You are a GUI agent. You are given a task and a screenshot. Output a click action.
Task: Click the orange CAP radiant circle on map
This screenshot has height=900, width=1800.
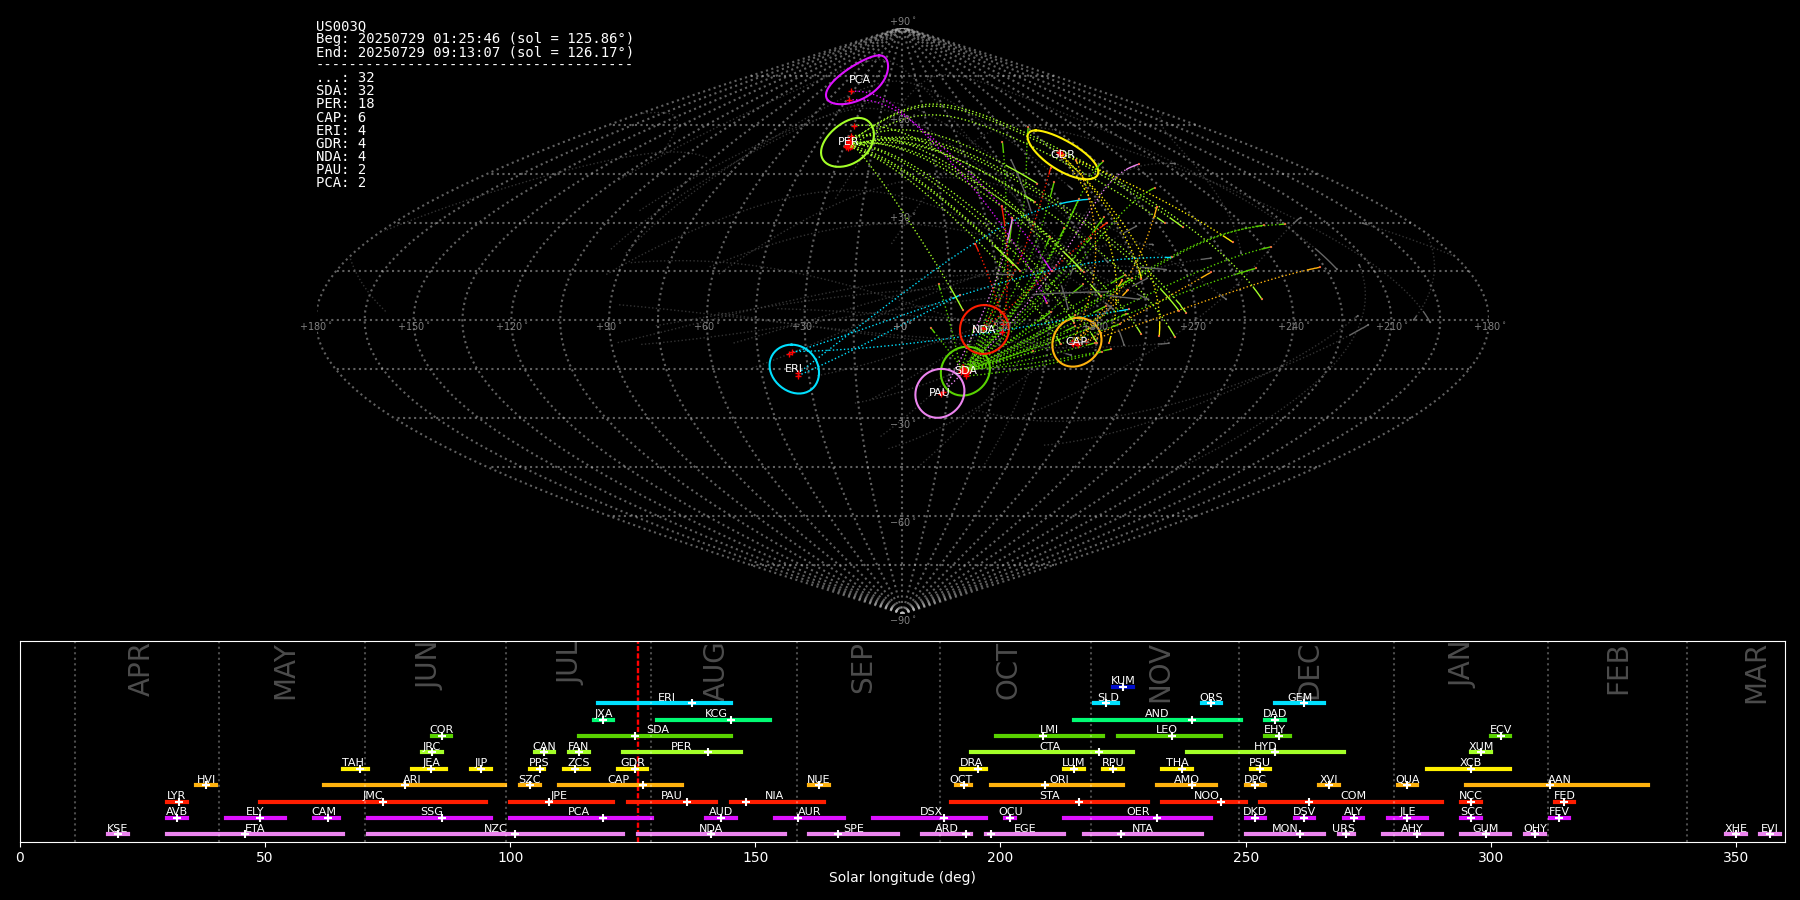[1076, 342]
